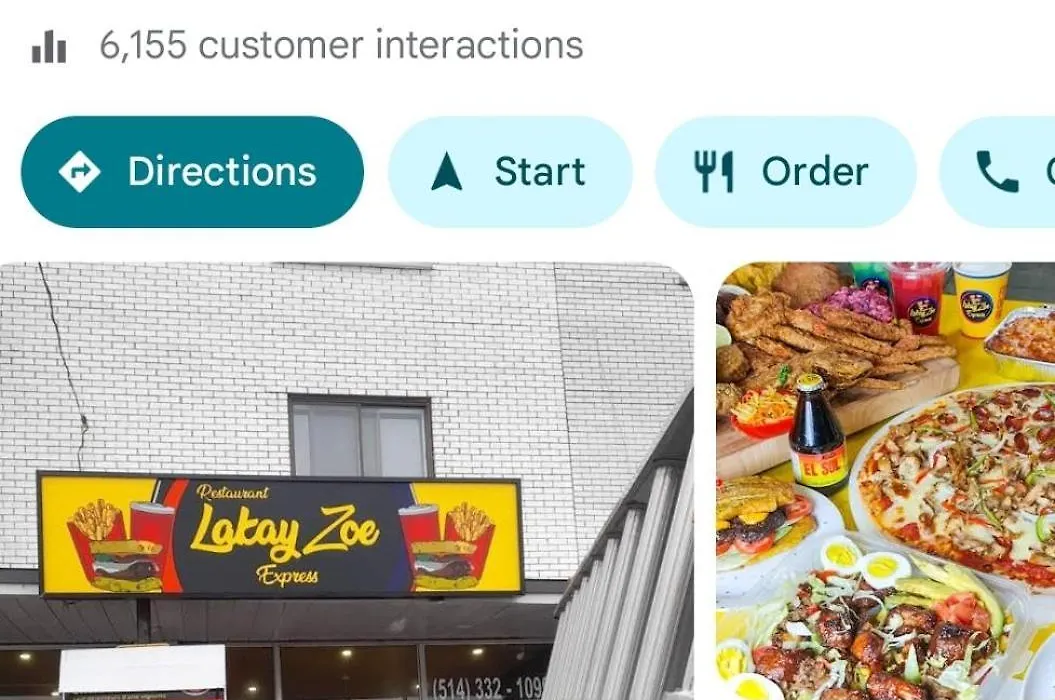Open the food platter photo
1055x700 pixels.
pos(885,481)
